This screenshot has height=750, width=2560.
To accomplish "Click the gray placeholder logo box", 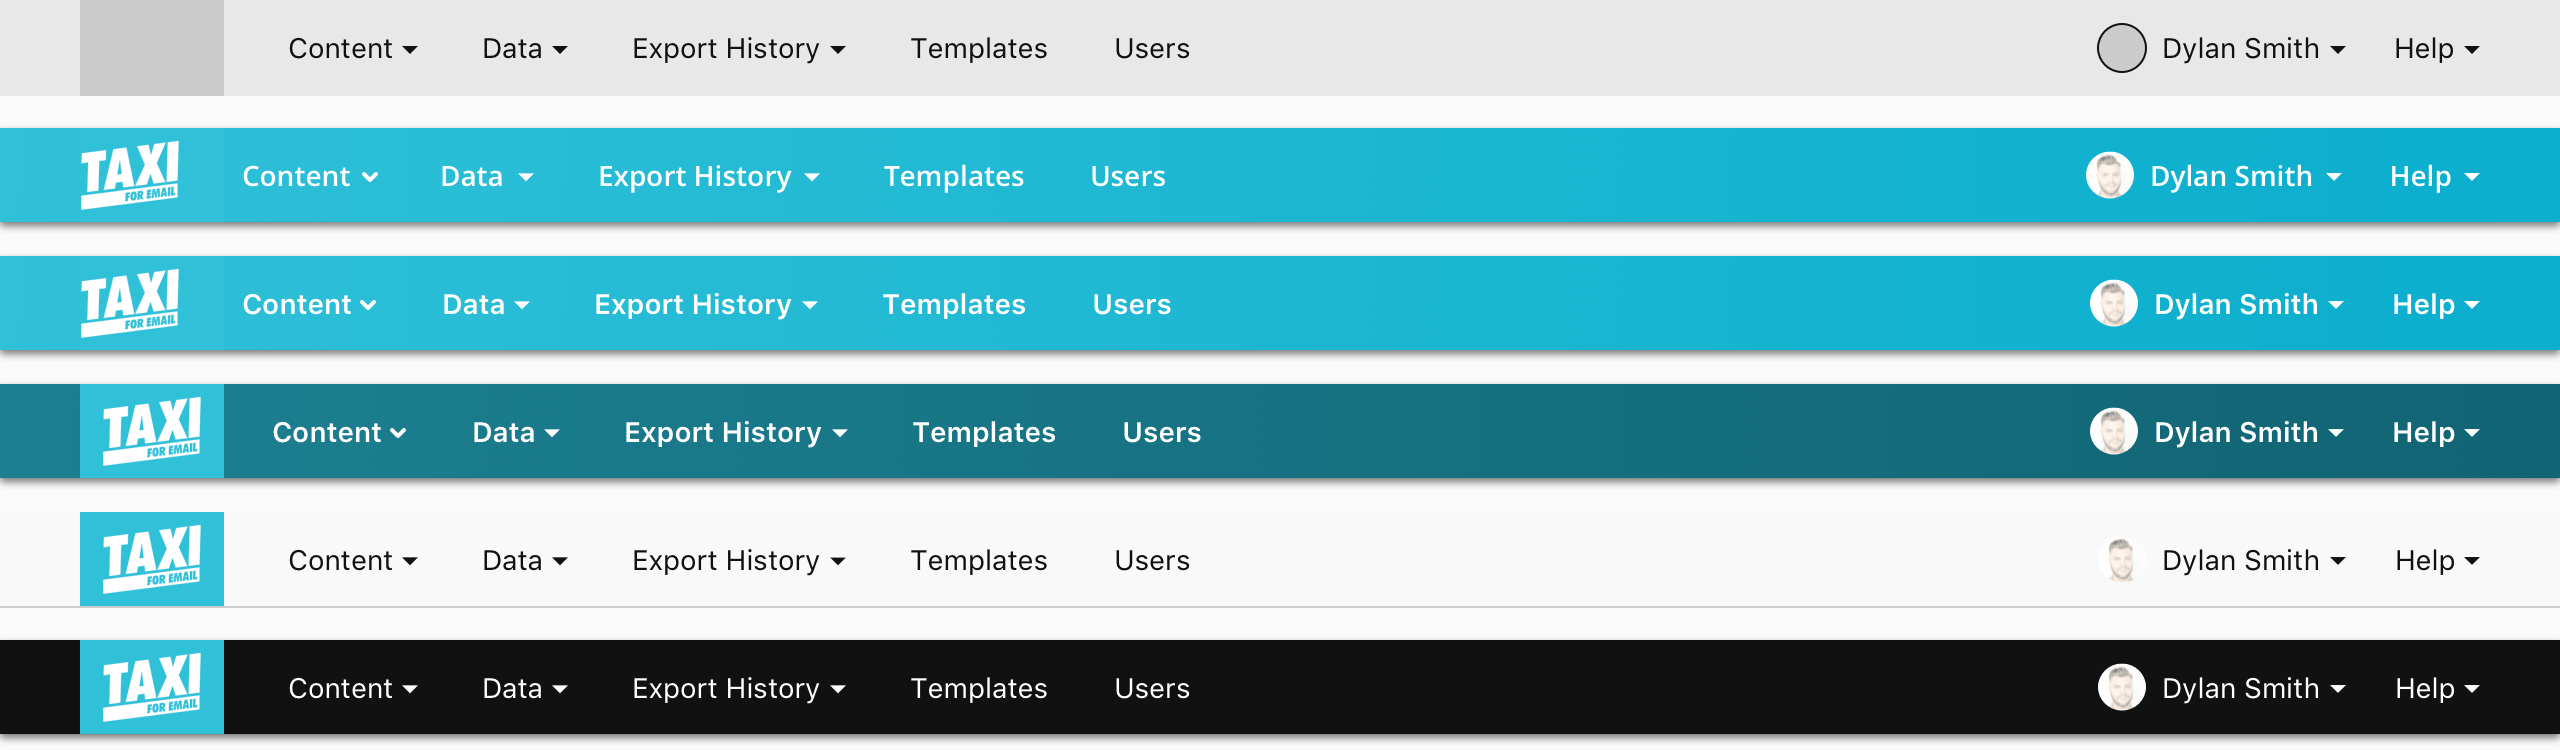I will pyautogui.click(x=152, y=48).
